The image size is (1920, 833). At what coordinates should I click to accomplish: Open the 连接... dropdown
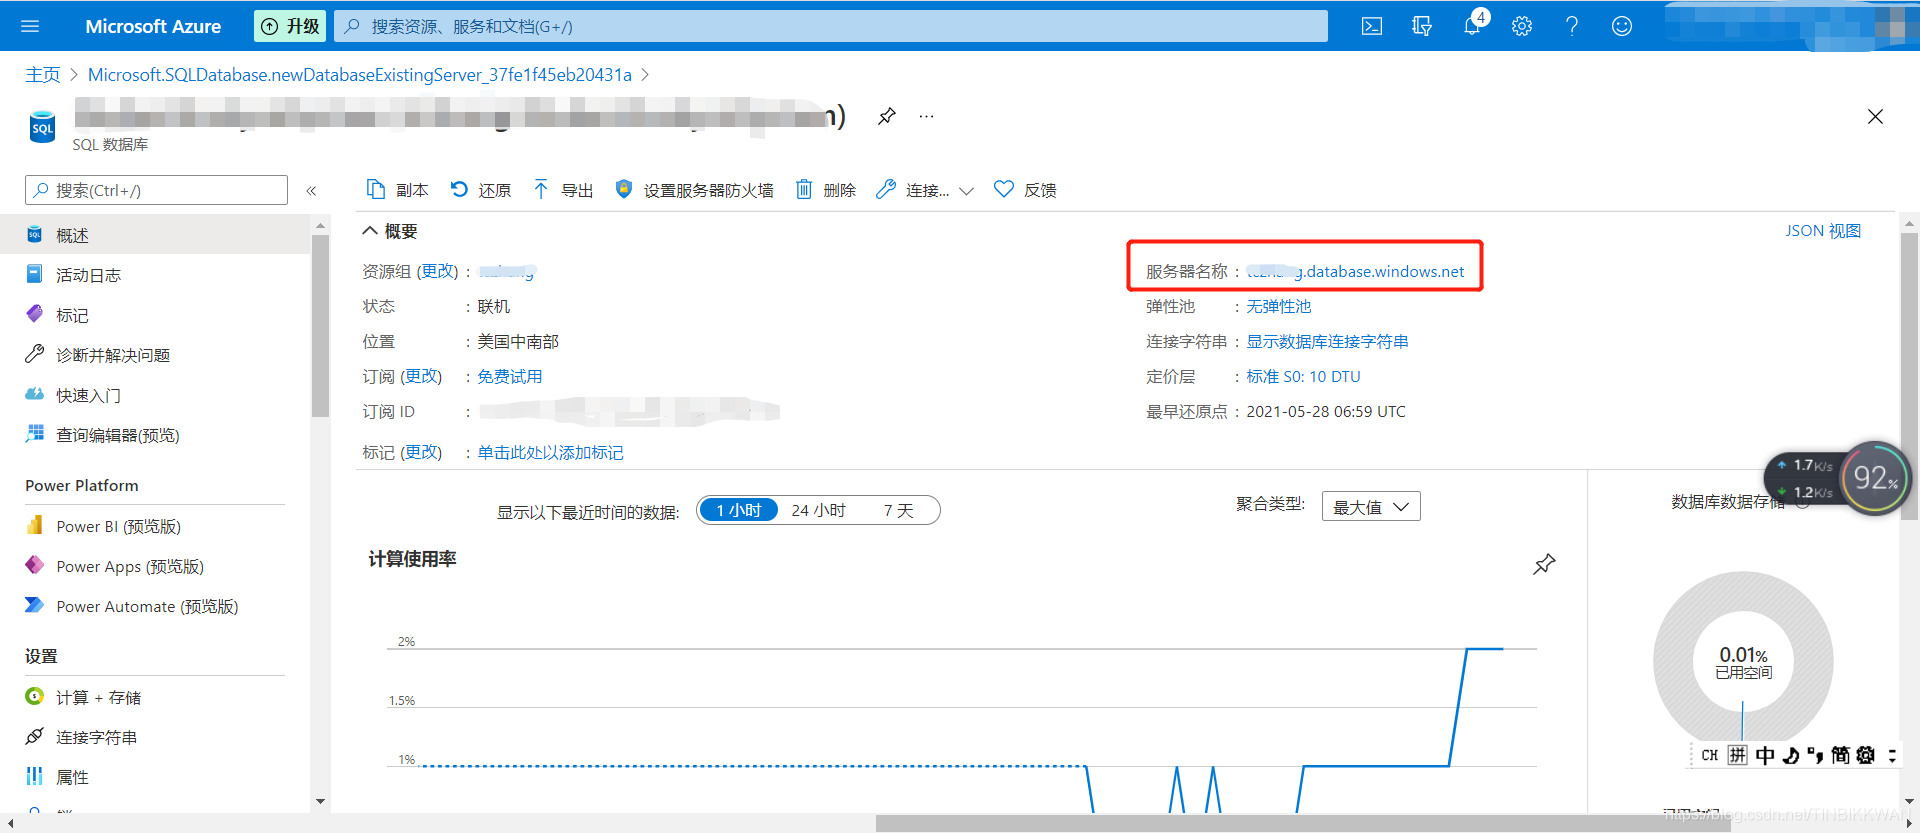coord(924,190)
